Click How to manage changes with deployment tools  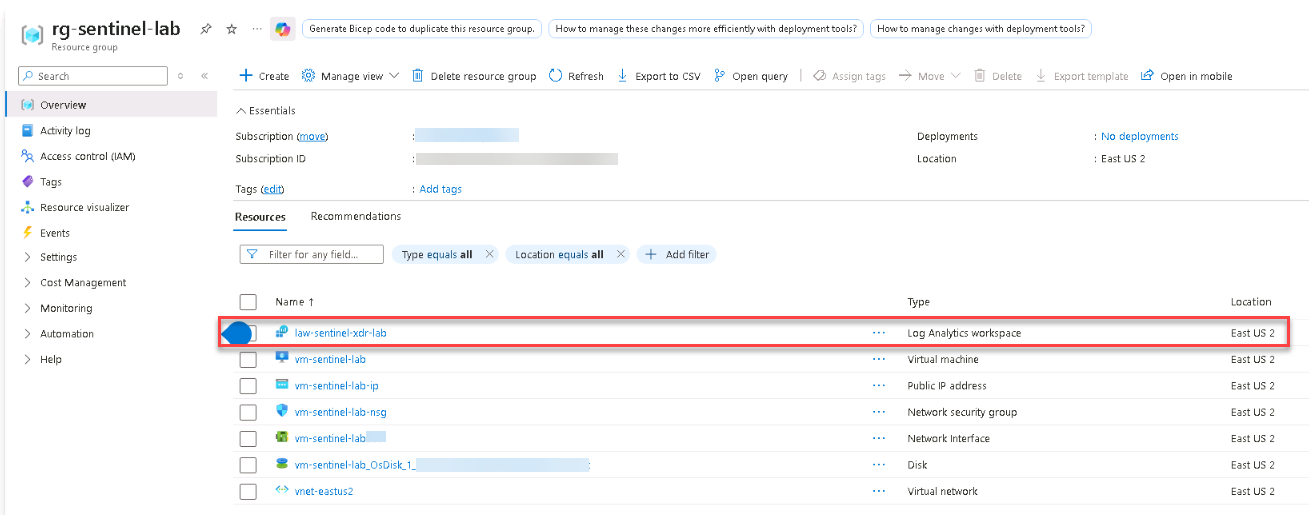coord(981,29)
